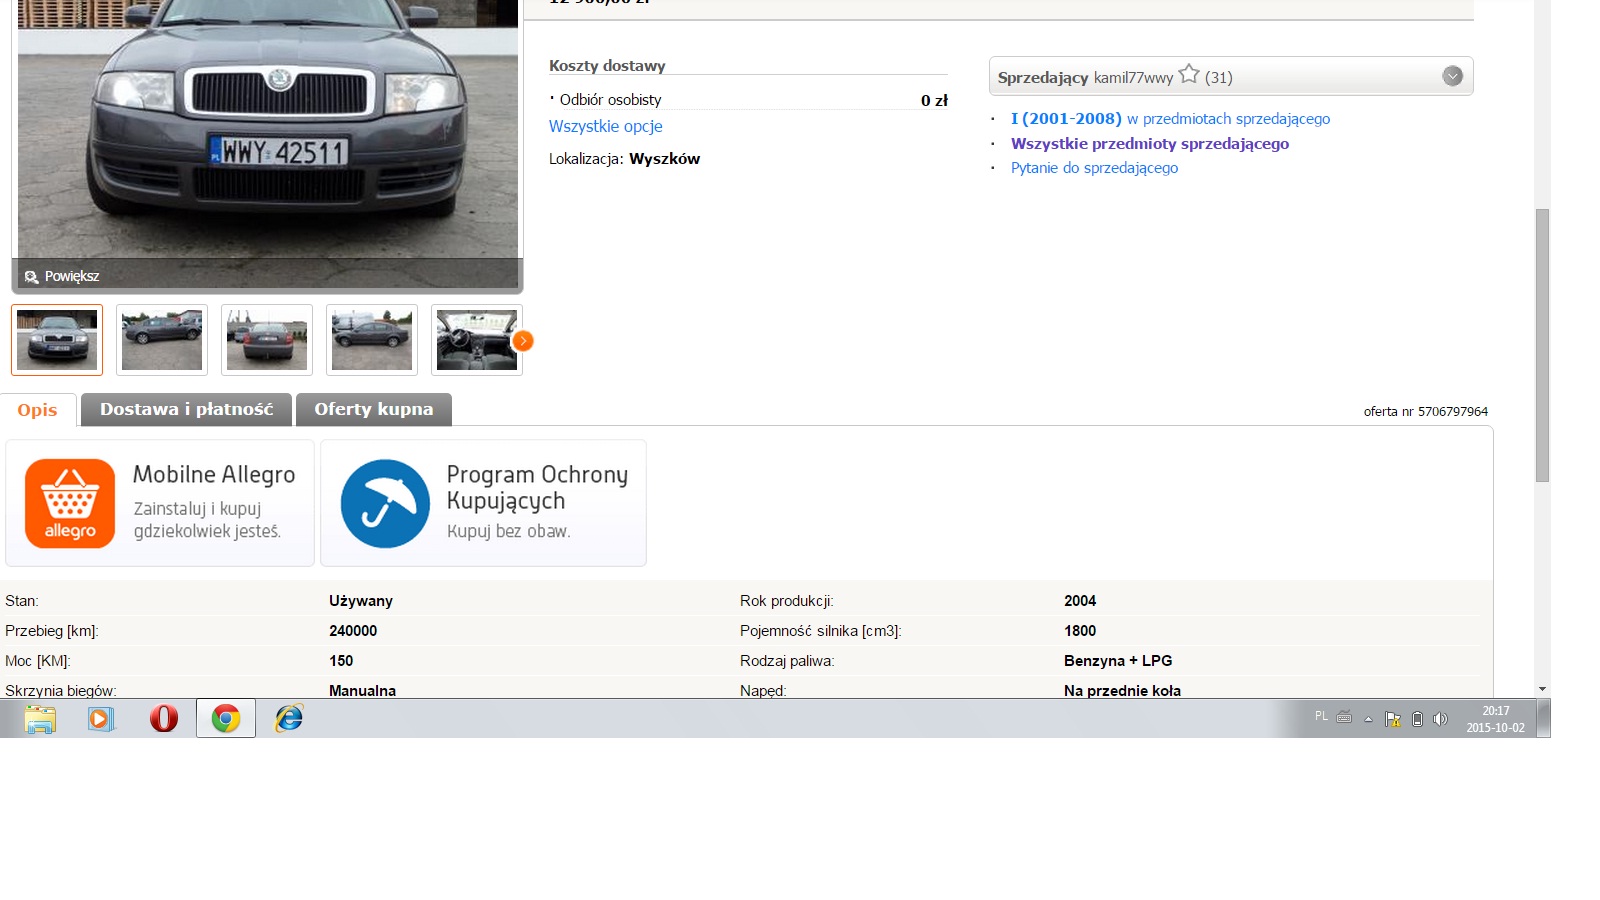The image size is (1600, 900).
Task: Open Windows Media Player from the taskbar
Action: (101, 718)
